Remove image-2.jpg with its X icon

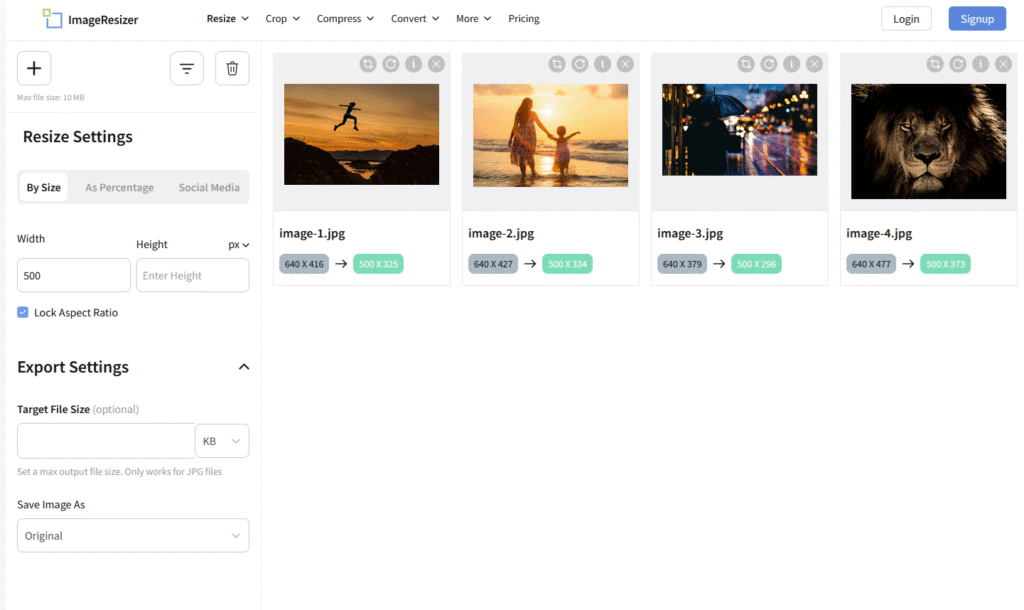tap(625, 63)
